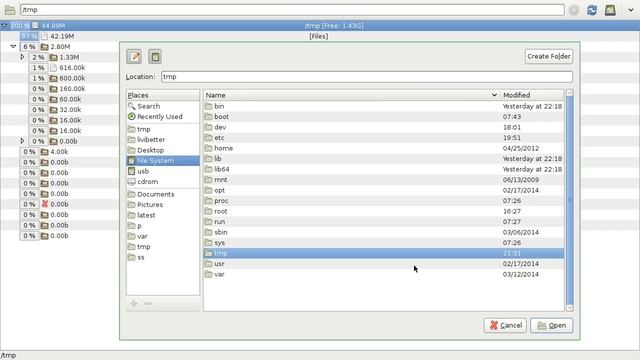Click the 04/25/2012 modified date cell
The height and width of the screenshot is (360, 640).
click(520, 148)
